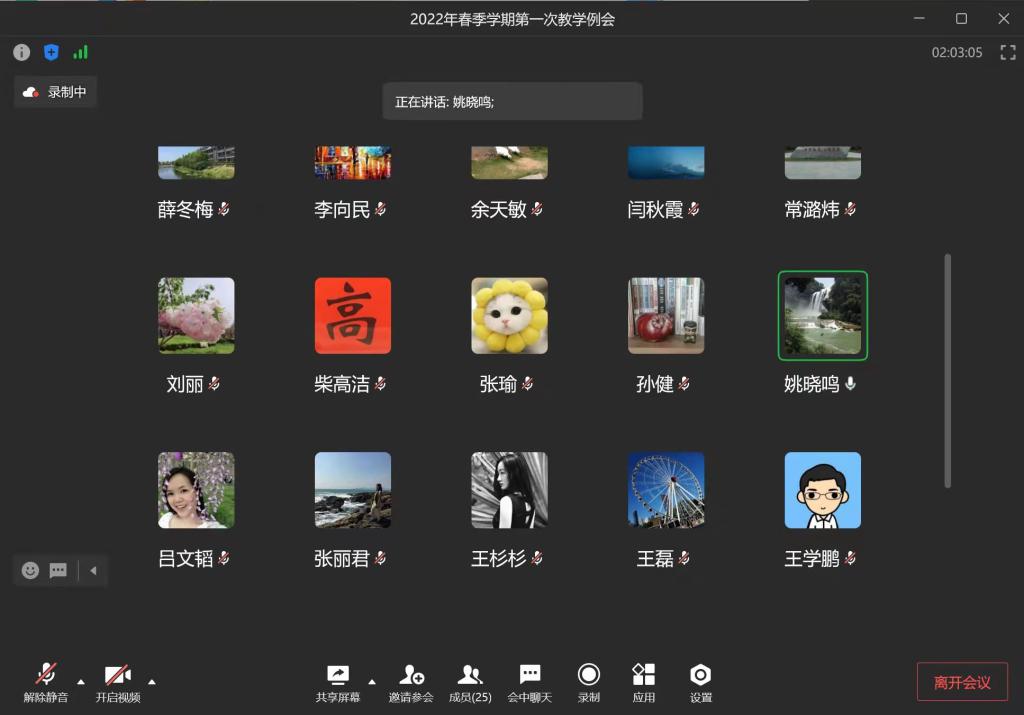The height and width of the screenshot is (715, 1024).
Task: Check the green network signal icon
Action: coord(80,52)
